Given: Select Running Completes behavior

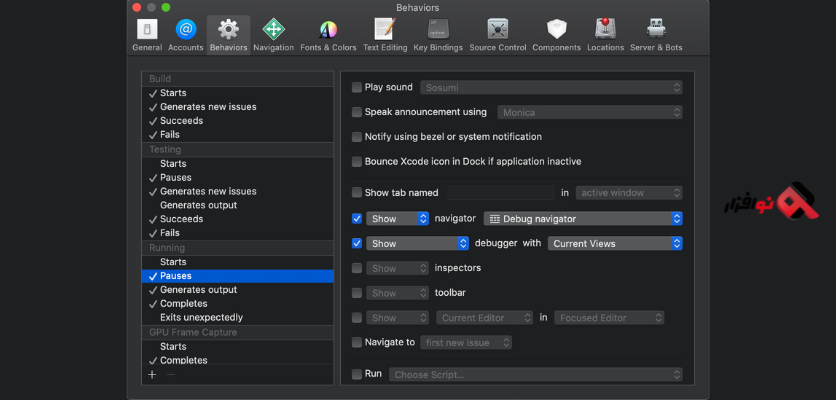Looking at the screenshot, I should 238,303.
